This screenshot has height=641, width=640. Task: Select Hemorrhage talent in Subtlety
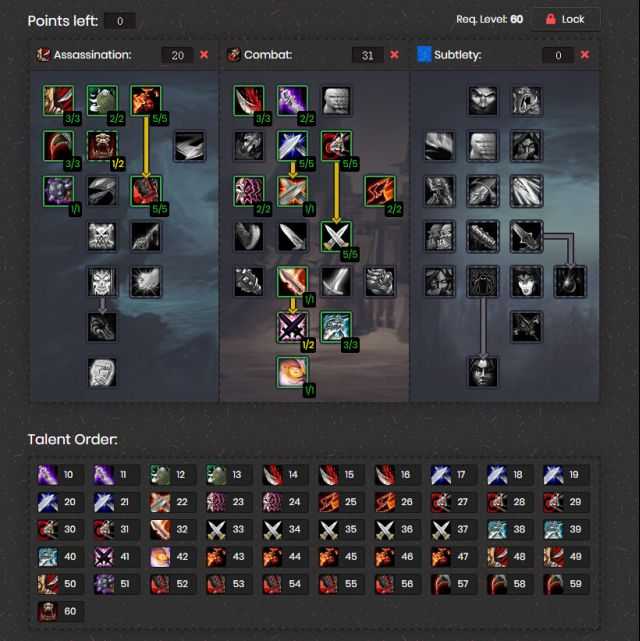[x=571, y=282]
